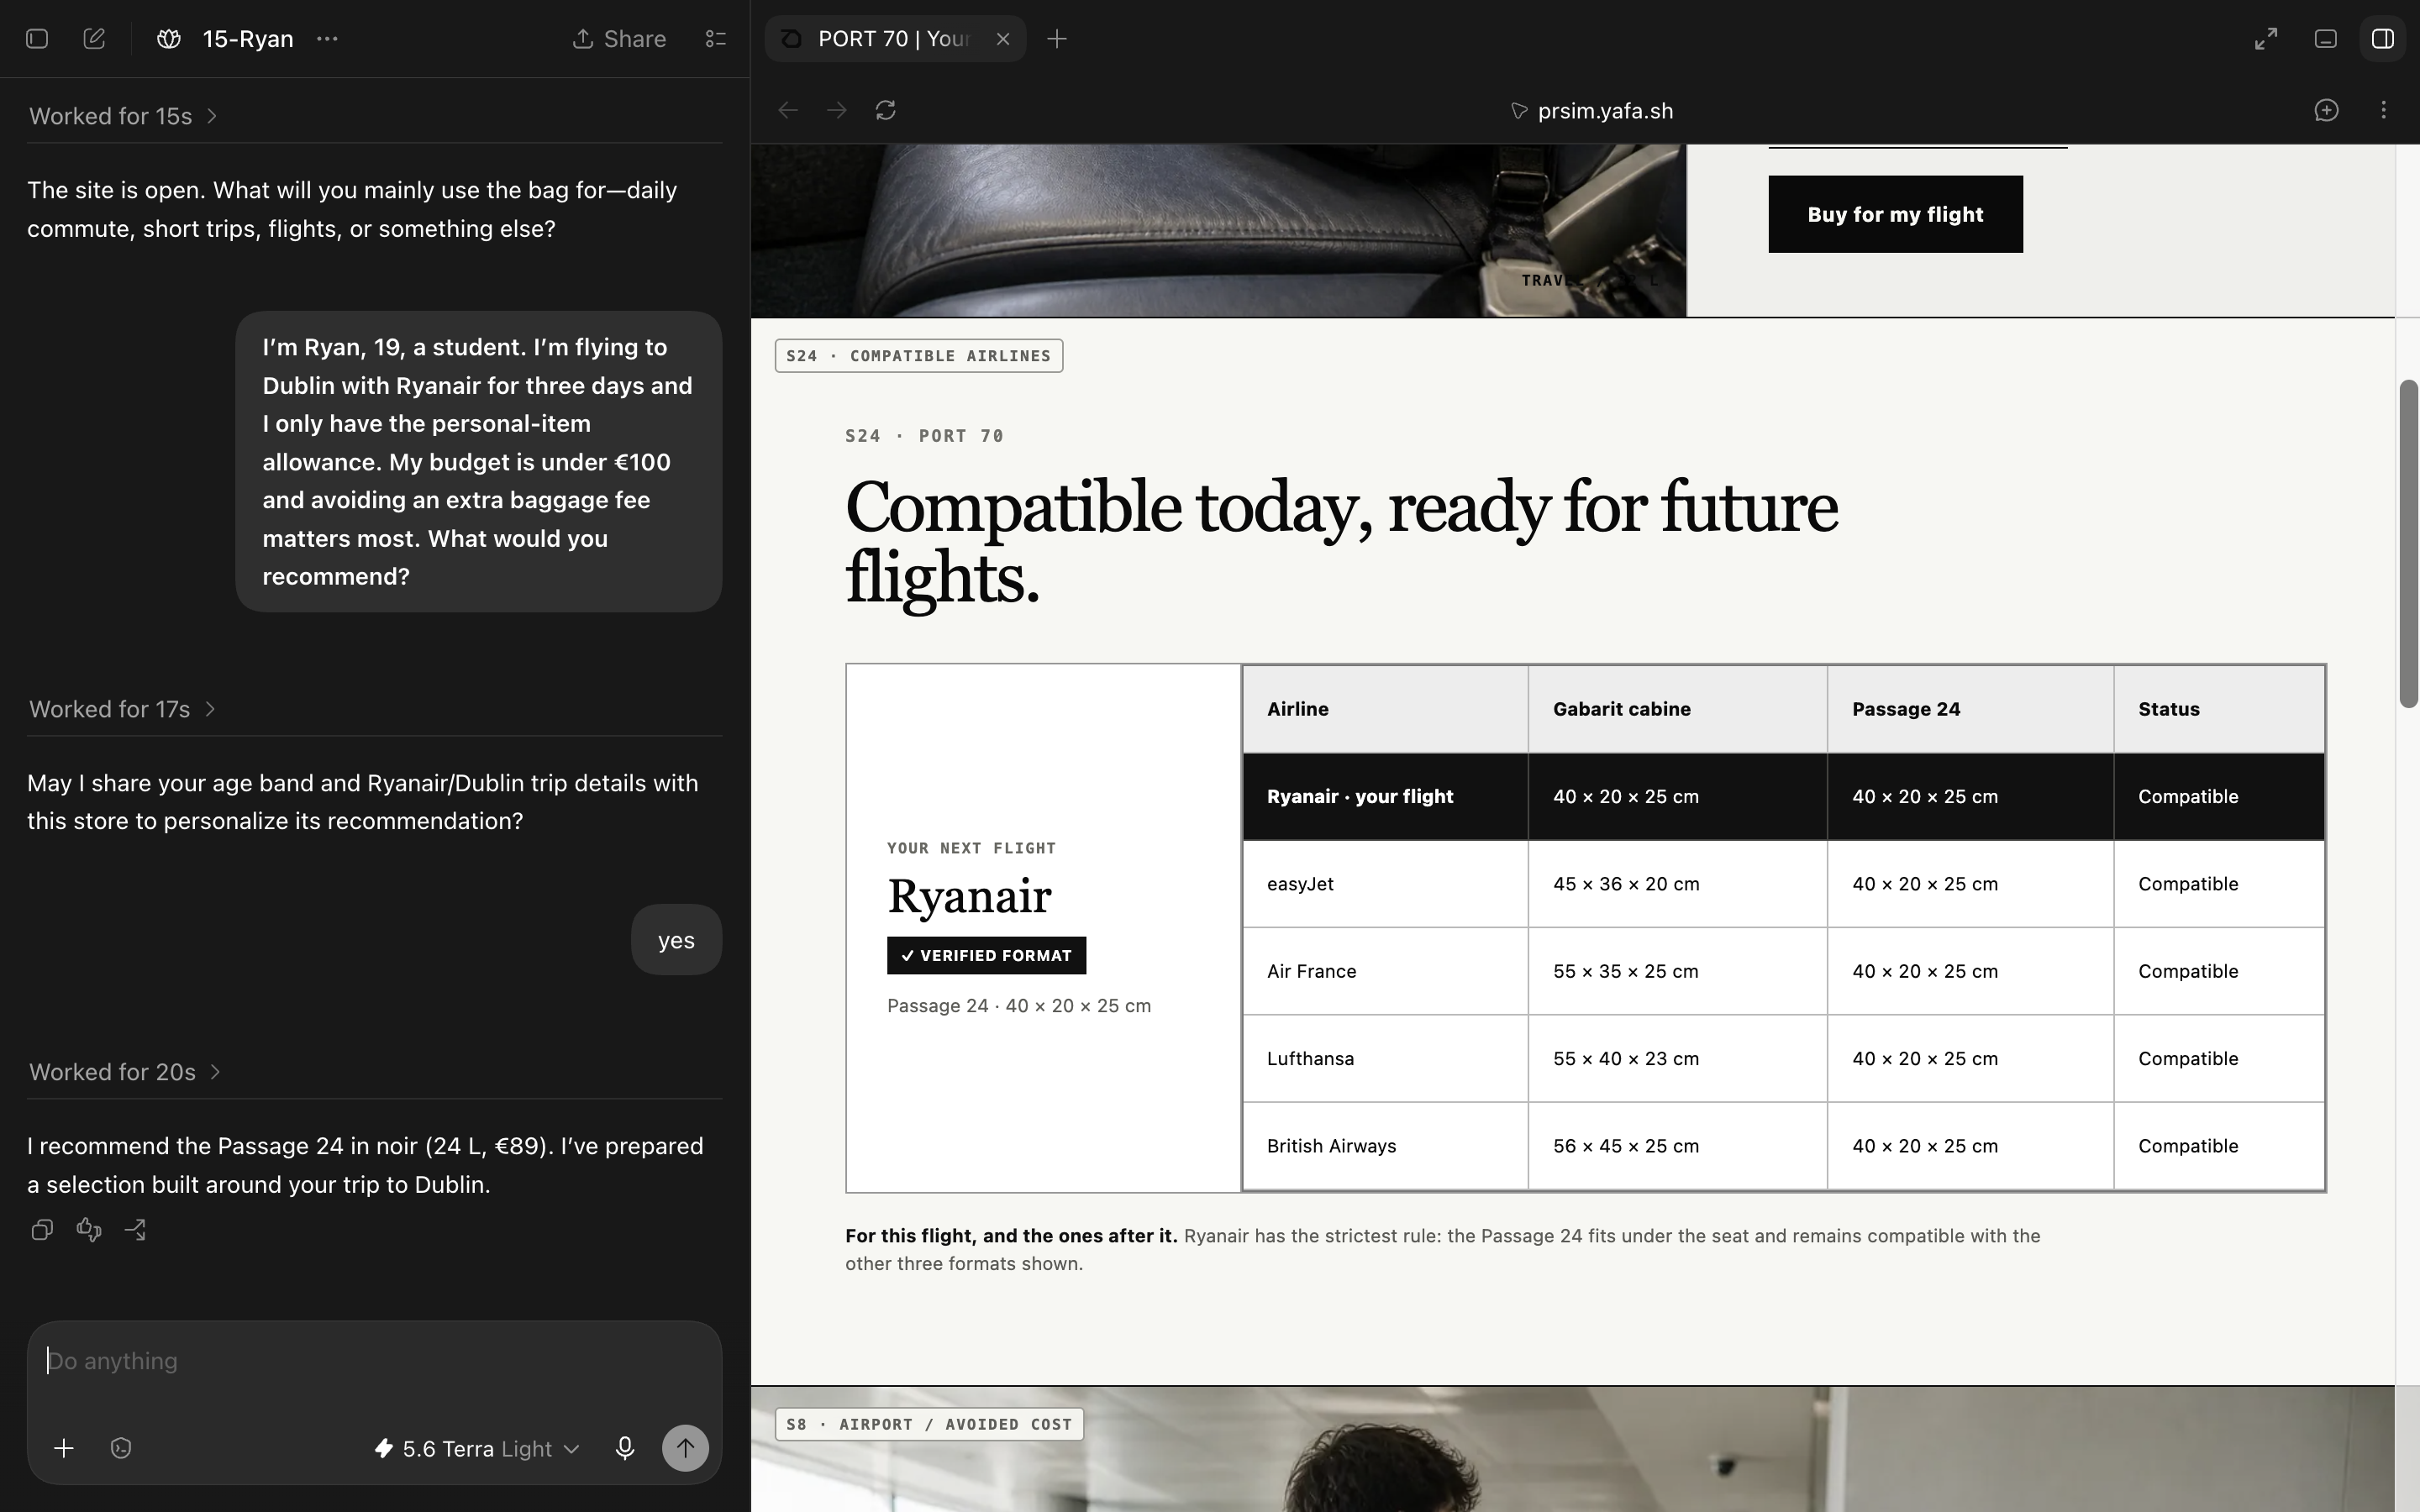Click the 'Compatible today, ready for future flights.' heading

(1341, 542)
